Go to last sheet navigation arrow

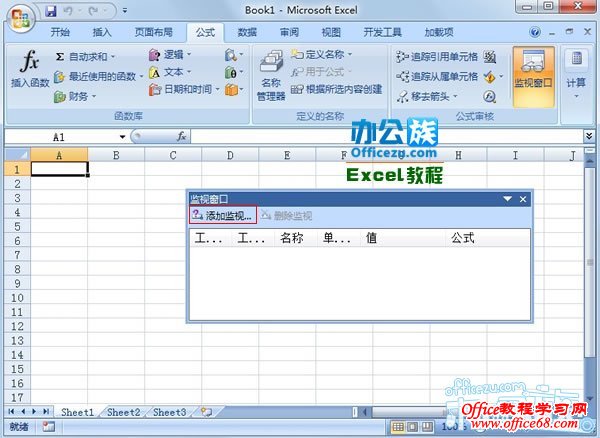tap(46, 412)
